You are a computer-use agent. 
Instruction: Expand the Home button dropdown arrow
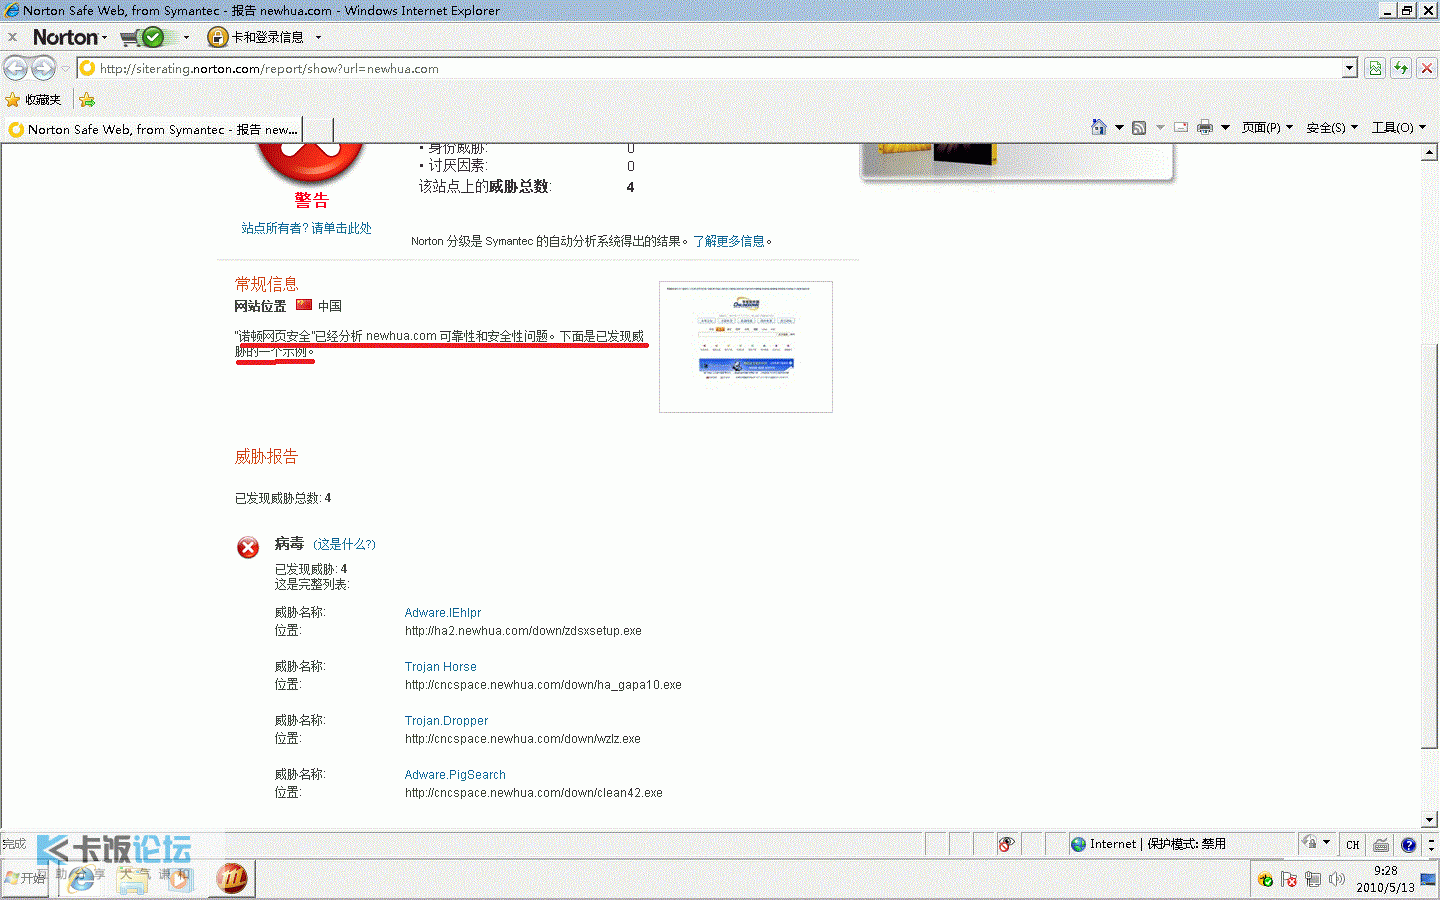pyautogui.click(x=1119, y=127)
